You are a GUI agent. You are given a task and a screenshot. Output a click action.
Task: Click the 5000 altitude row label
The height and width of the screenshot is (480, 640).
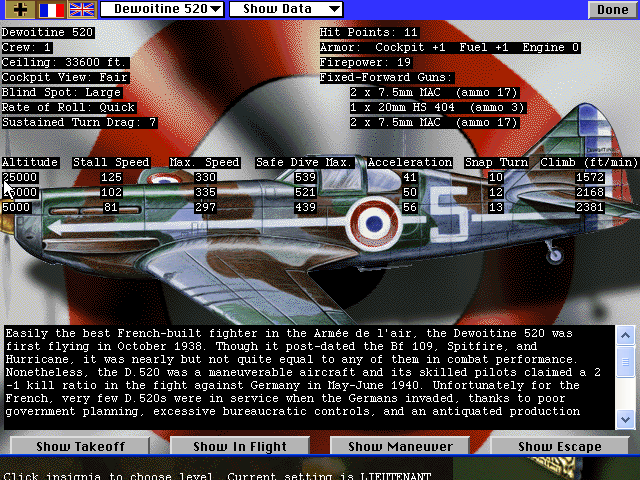coord(16,207)
